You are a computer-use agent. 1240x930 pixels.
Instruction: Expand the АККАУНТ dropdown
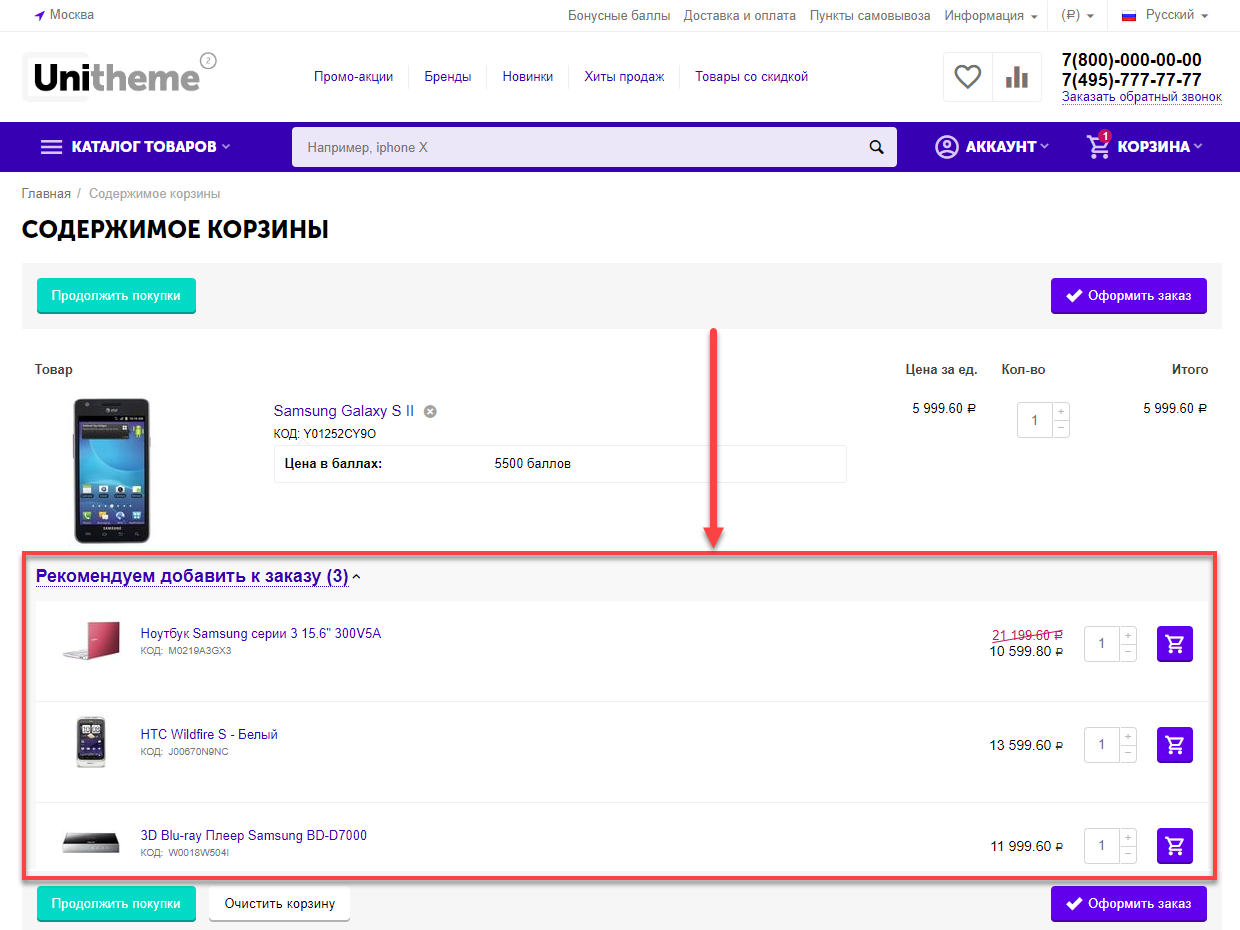point(1007,147)
